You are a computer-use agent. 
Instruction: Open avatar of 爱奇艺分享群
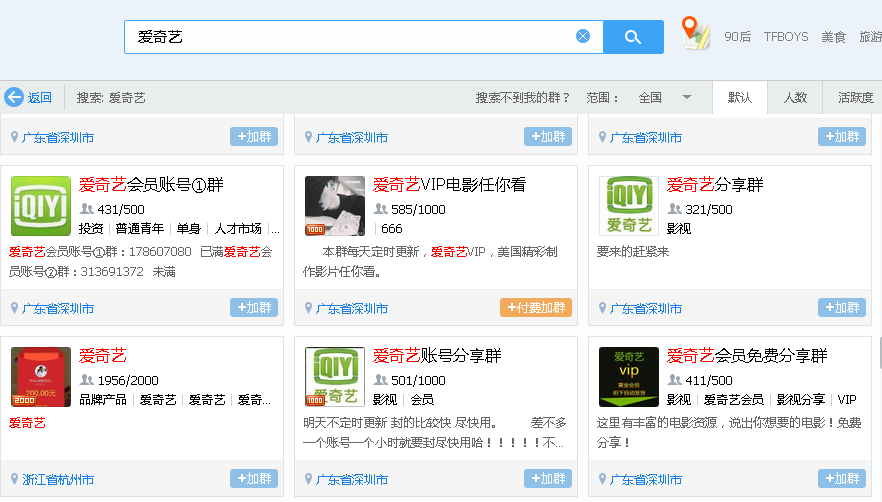[x=629, y=206]
